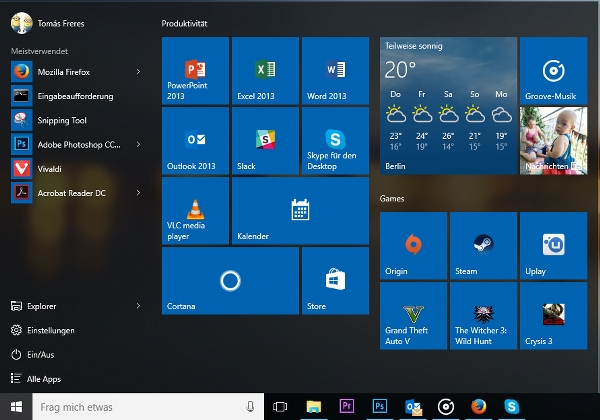
Task: Launch the Crysis 3 tile
Action: click(553, 316)
